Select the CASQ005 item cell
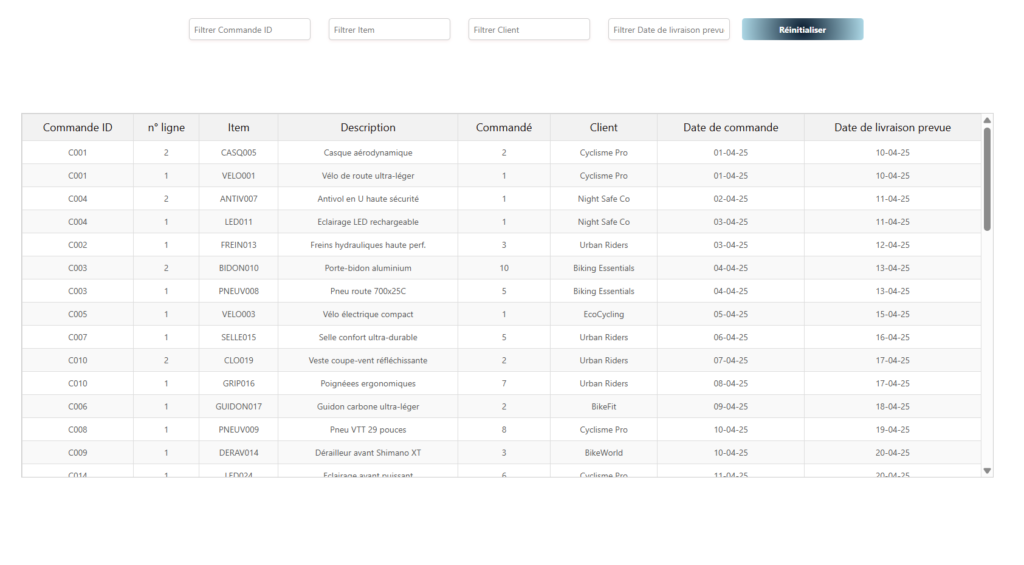Screen dimensions: 1024x565 (238, 153)
